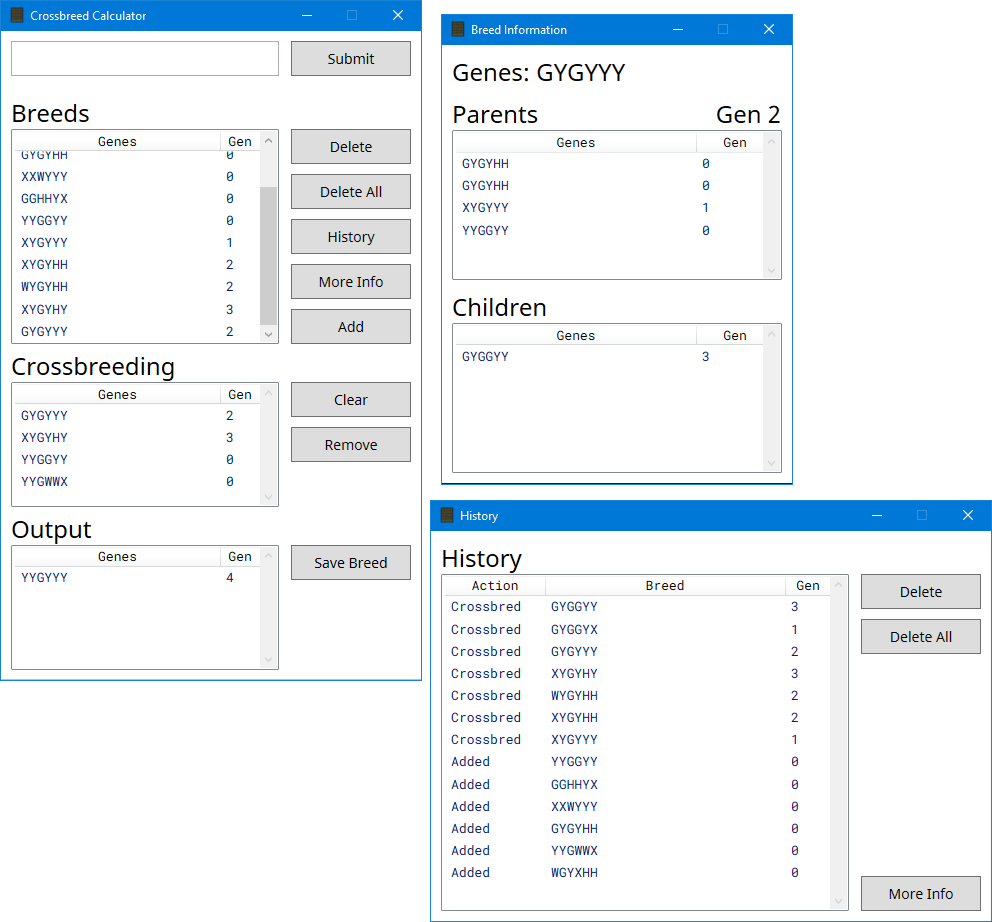The image size is (992, 922).
Task: Click Delete All in Crossbreed Calculator window
Action: (350, 192)
